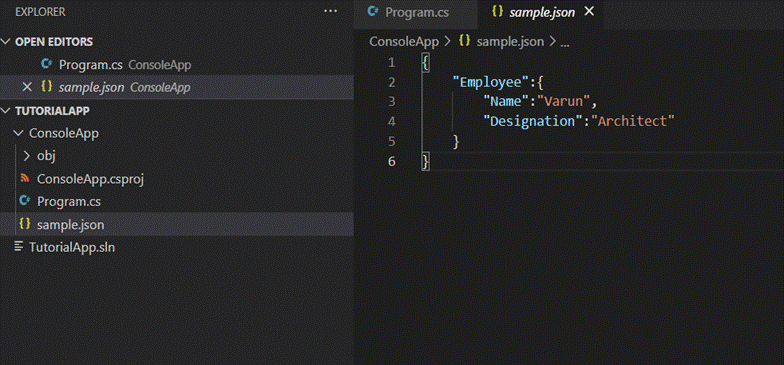
Task: Click the EXPLORER panel title
Action: tap(40, 12)
